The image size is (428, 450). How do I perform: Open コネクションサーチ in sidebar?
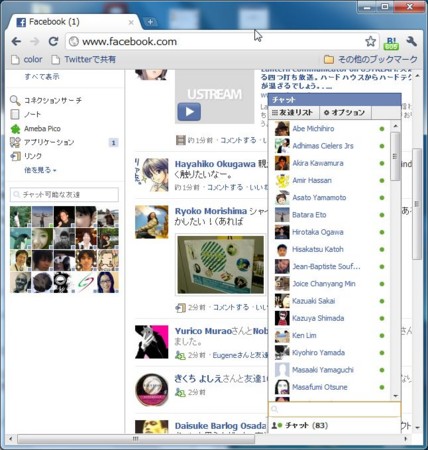pos(46,100)
